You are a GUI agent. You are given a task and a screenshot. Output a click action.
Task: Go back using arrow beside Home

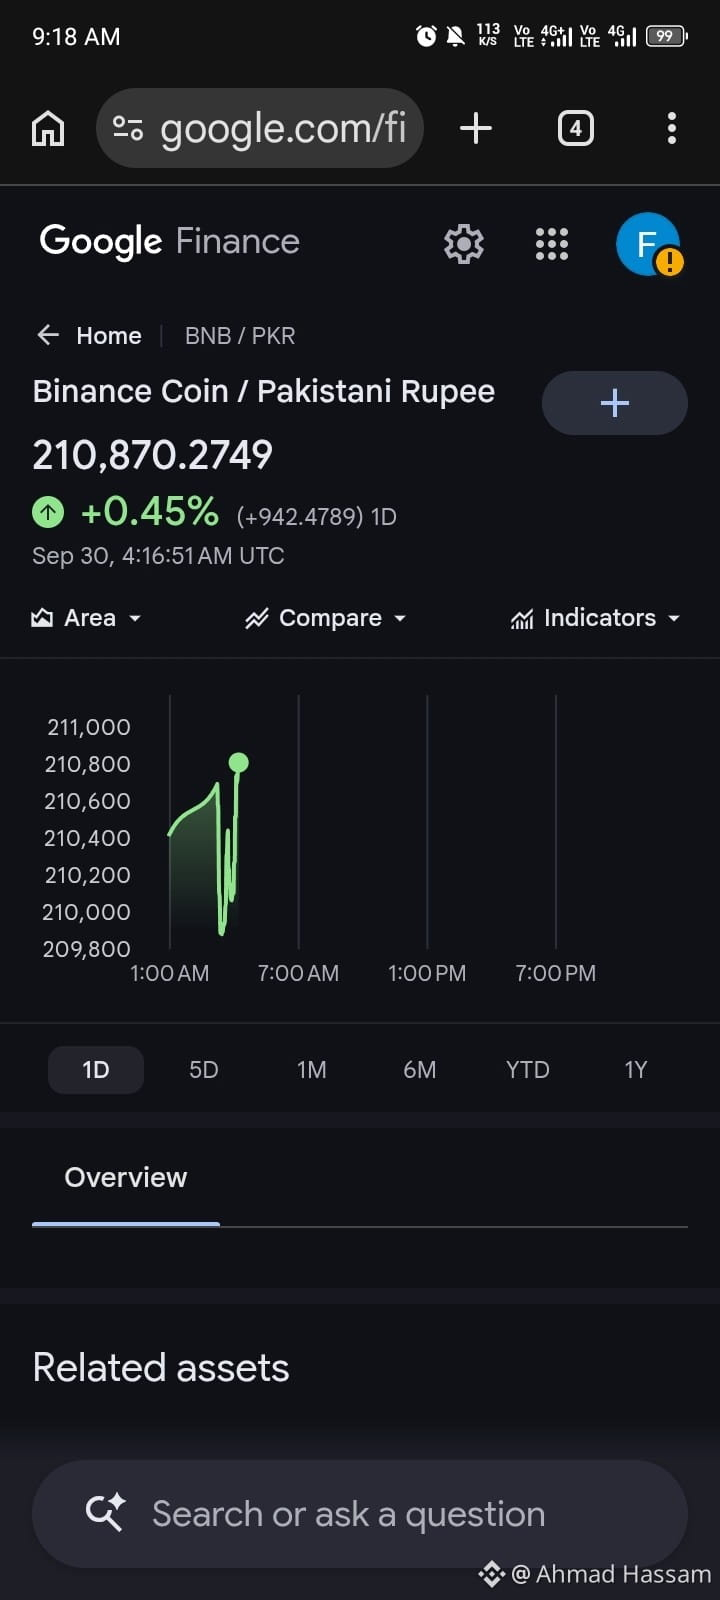click(x=48, y=335)
